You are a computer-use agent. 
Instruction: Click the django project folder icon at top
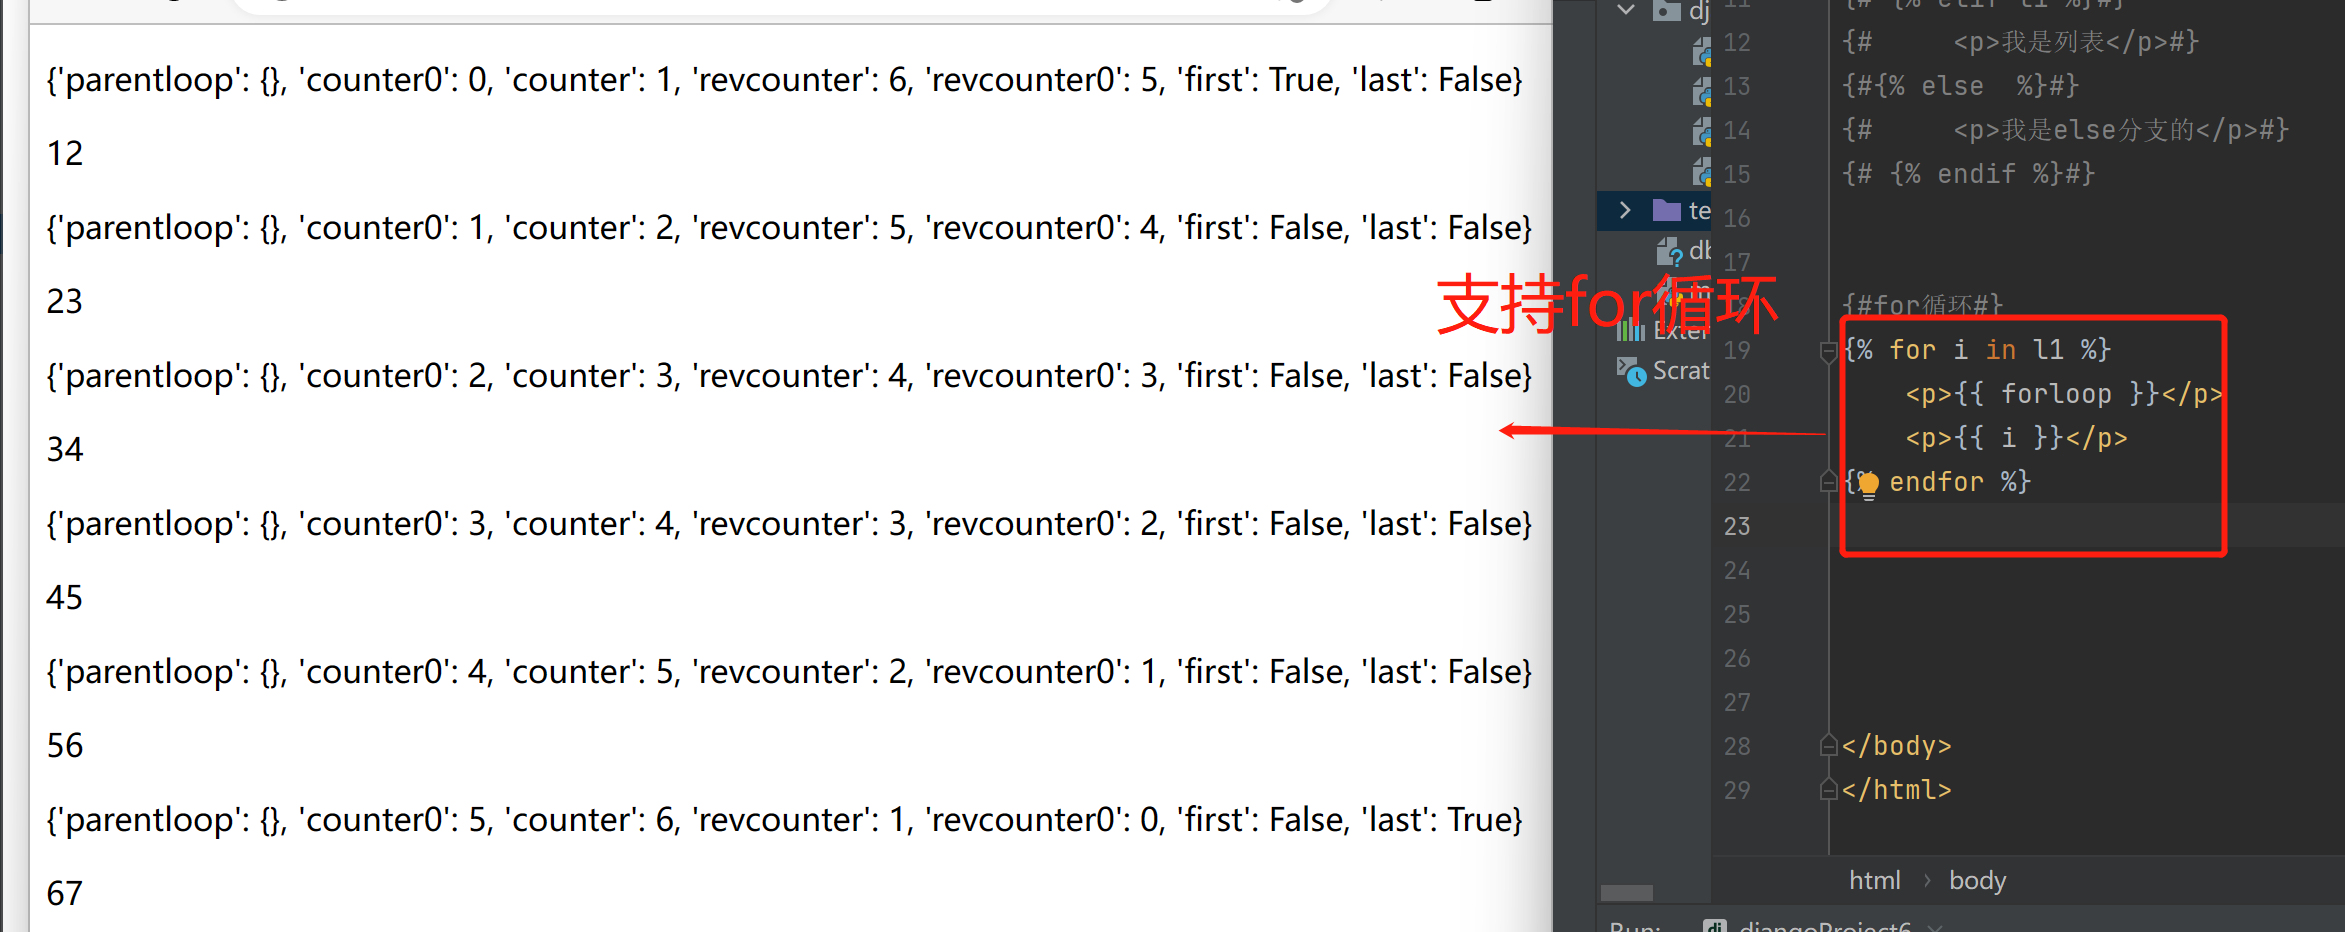[x=1666, y=10]
